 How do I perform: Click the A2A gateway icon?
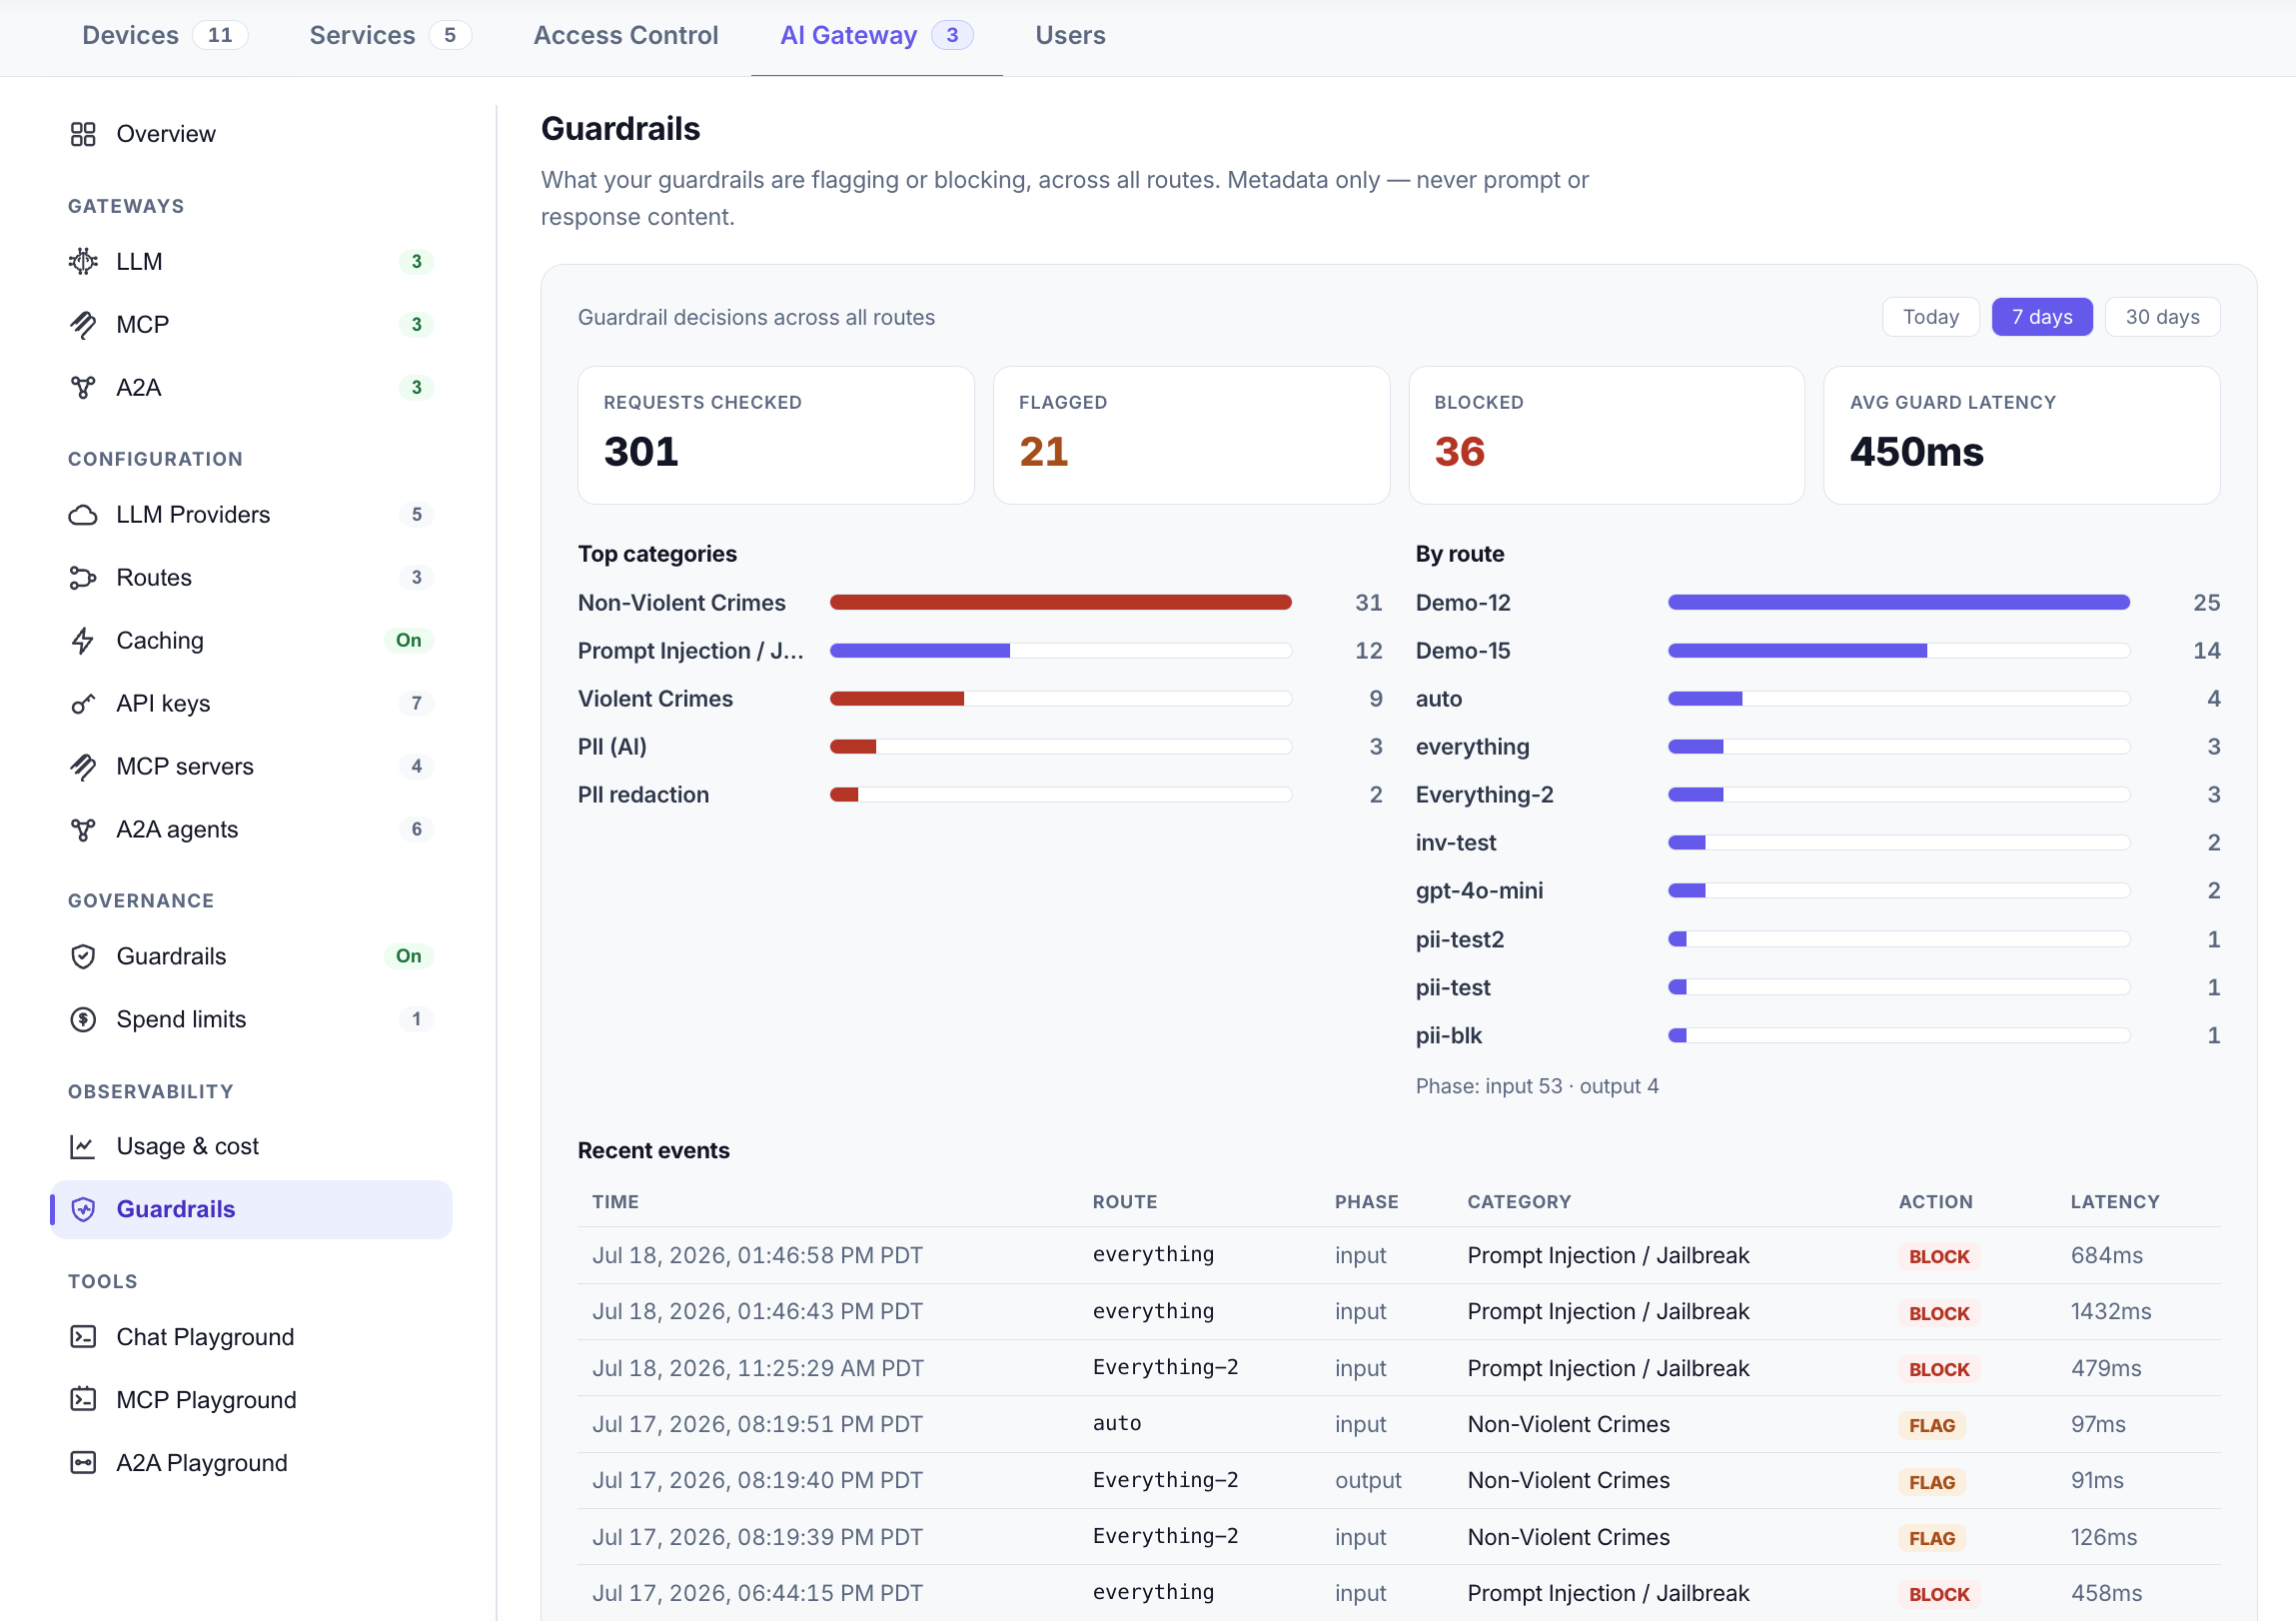coord(83,387)
